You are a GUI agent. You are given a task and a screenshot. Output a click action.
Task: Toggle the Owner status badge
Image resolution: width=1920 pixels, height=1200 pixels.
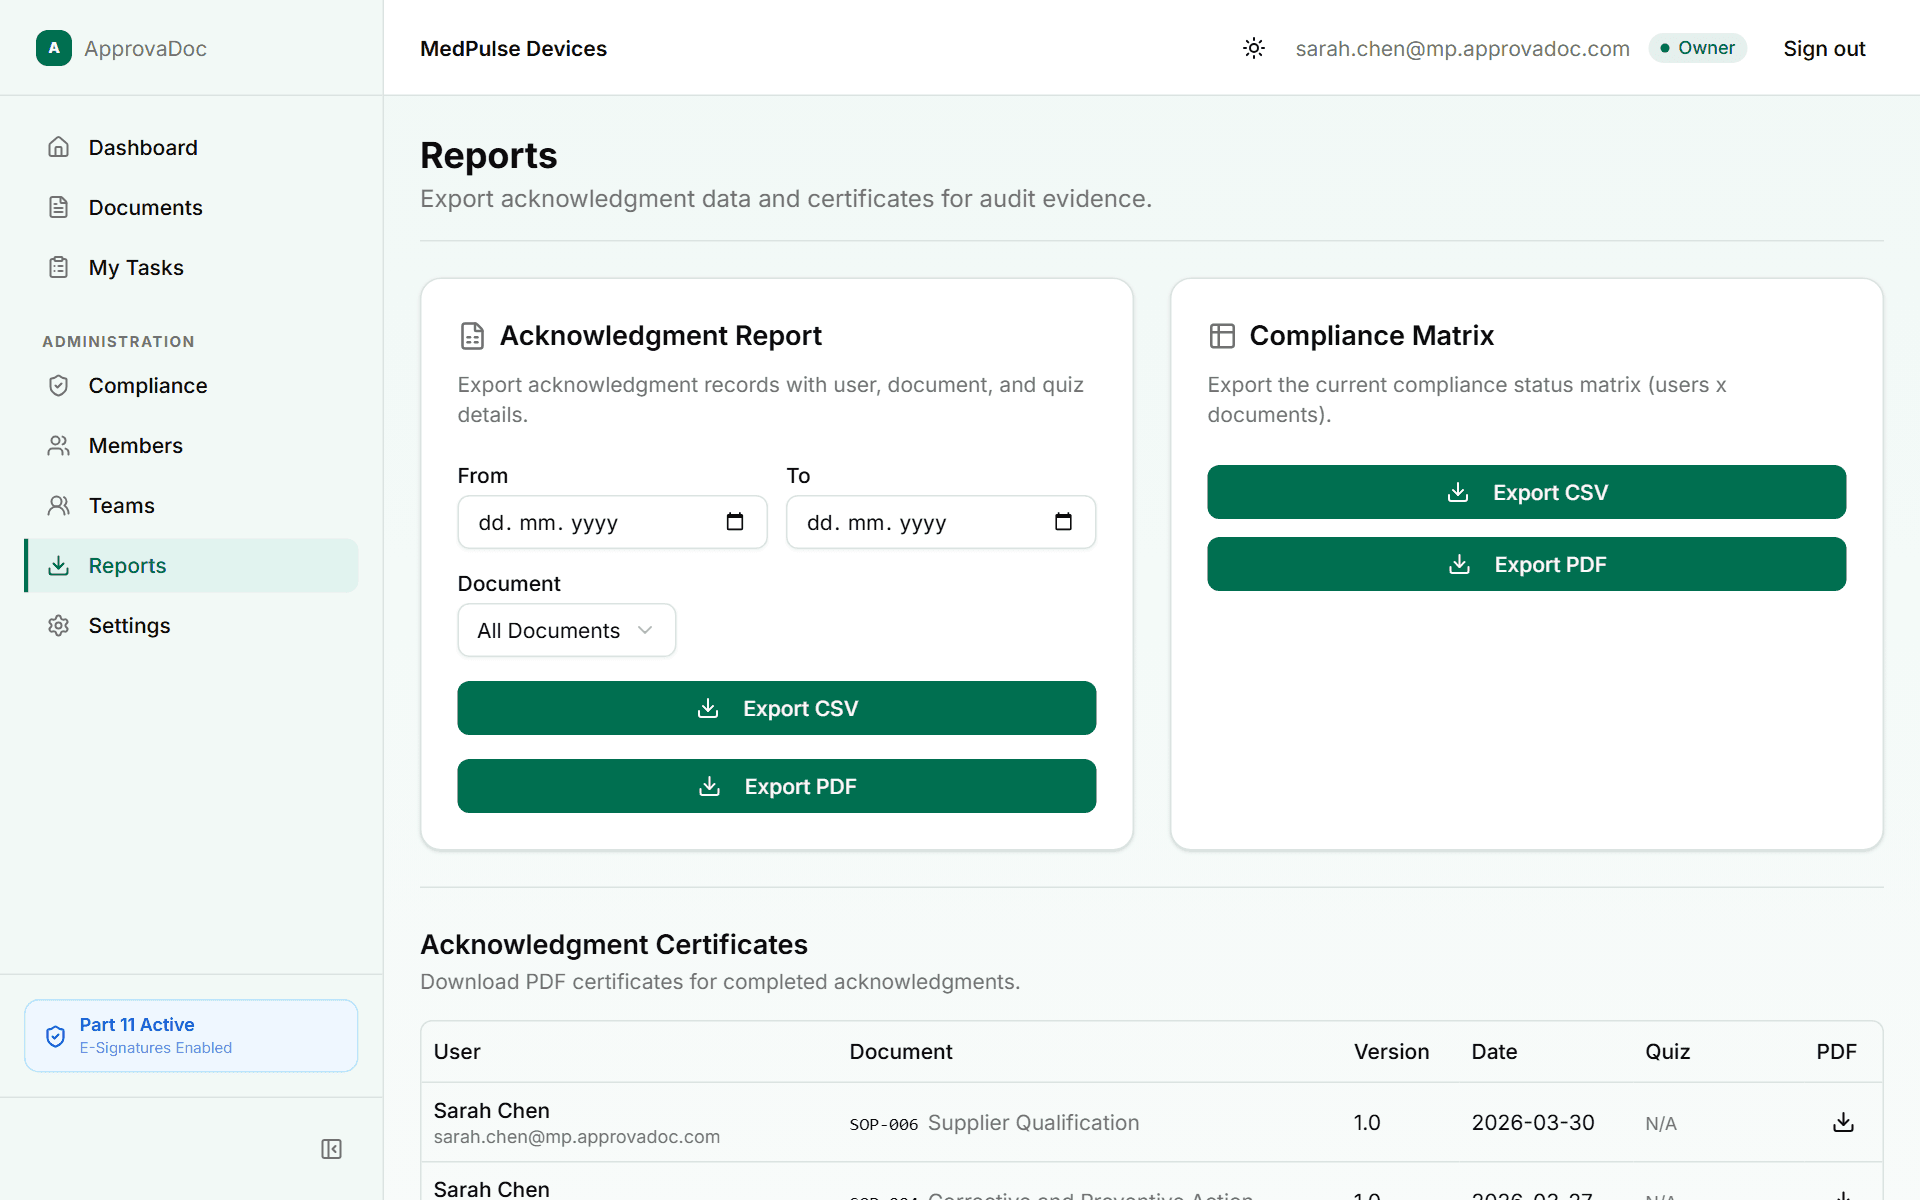(x=1697, y=47)
